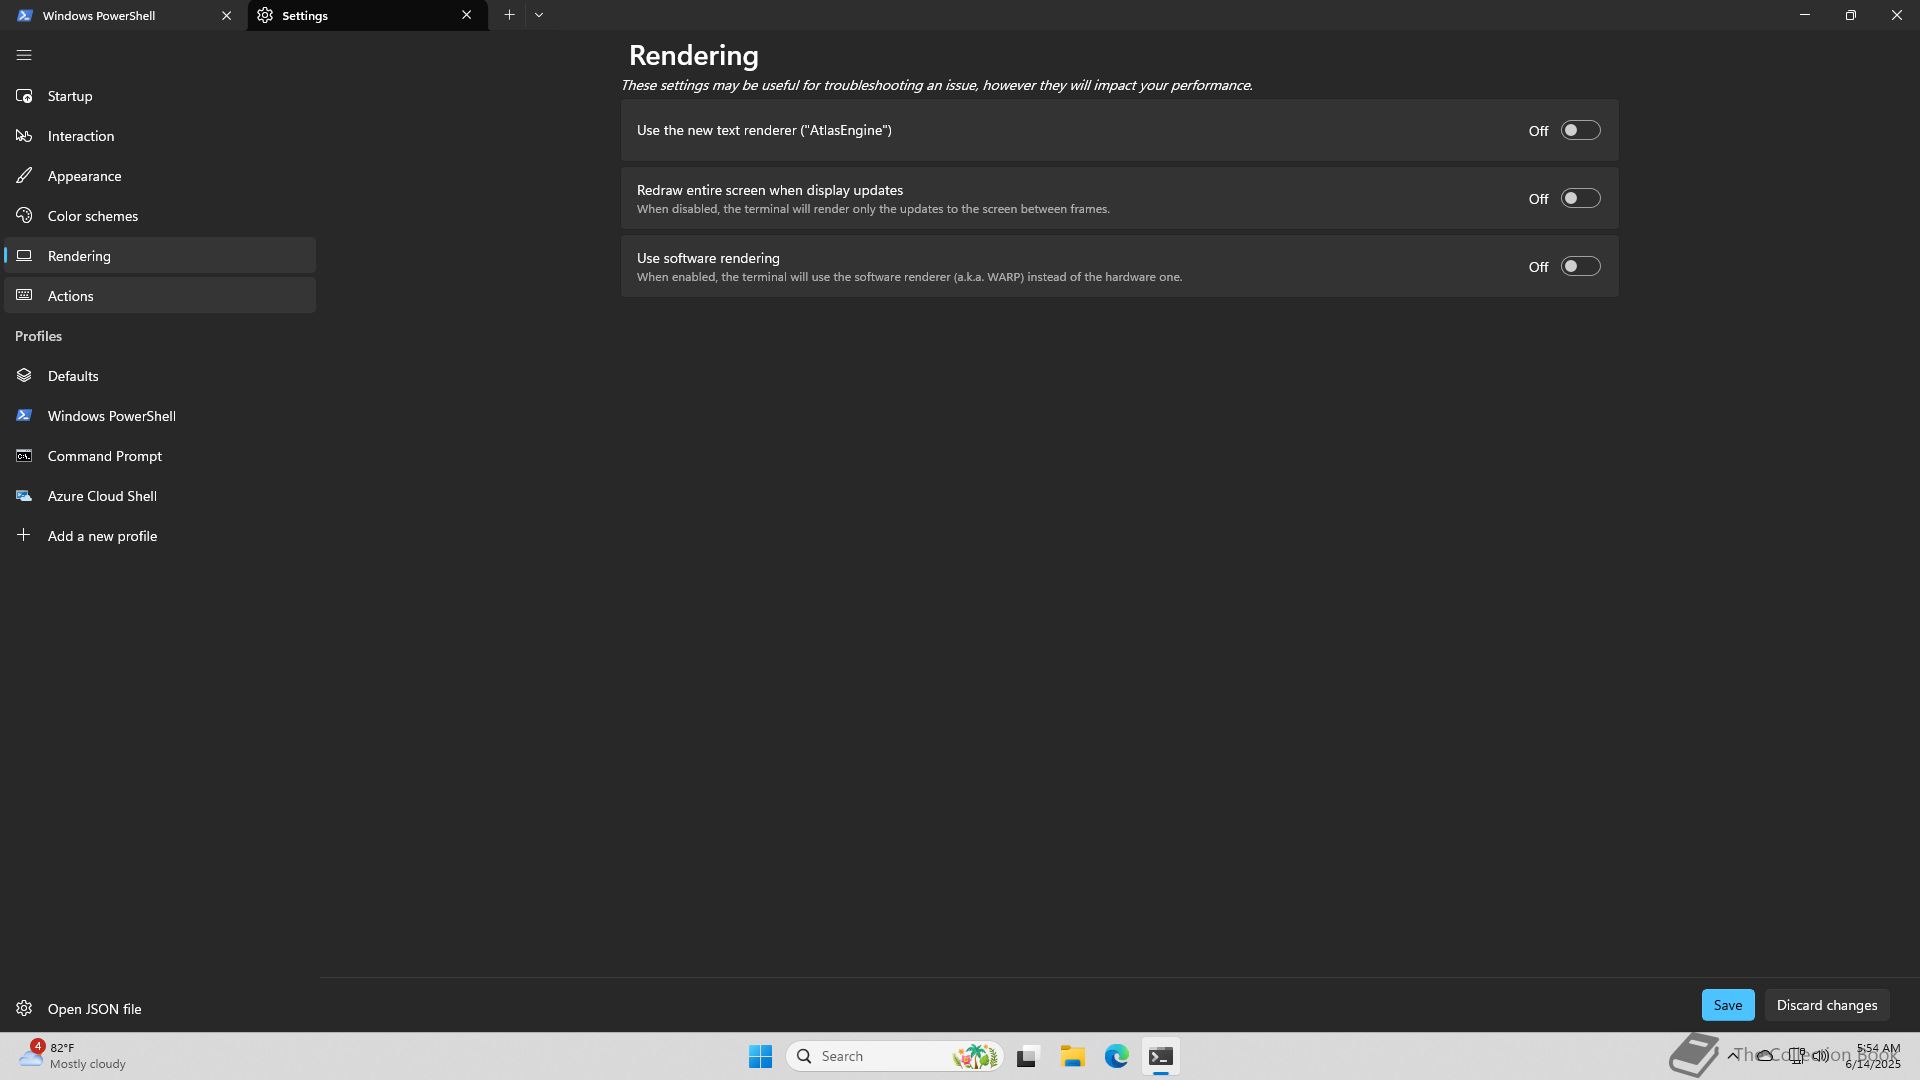The height and width of the screenshot is (1080, 1920).
Task: Click the Discard changes button
Action: (1826, 1005)
